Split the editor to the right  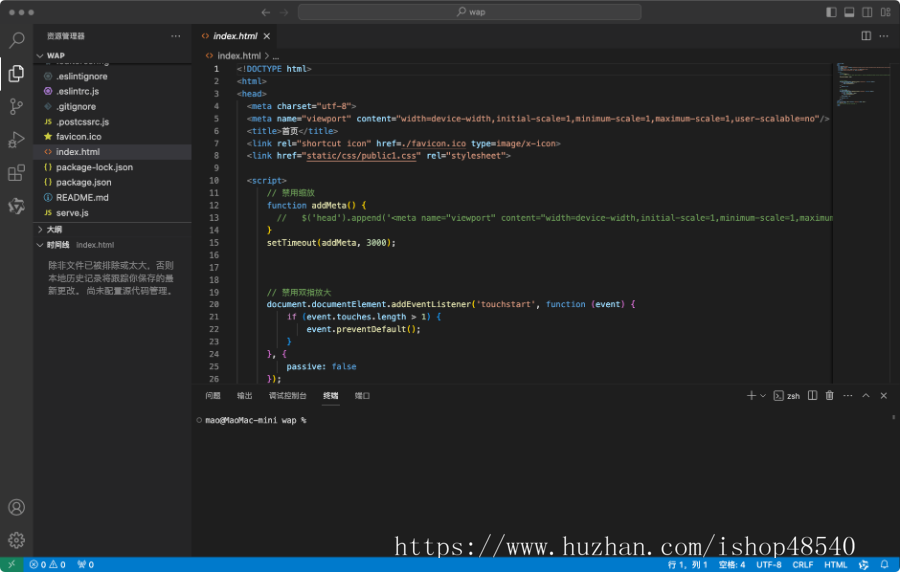(866, 36)
